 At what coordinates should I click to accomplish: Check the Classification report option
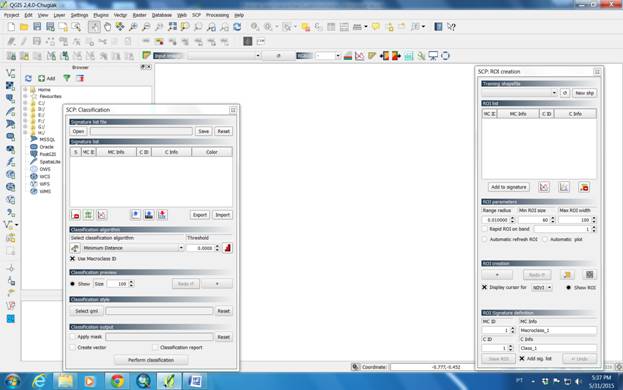tap(155, 348)
